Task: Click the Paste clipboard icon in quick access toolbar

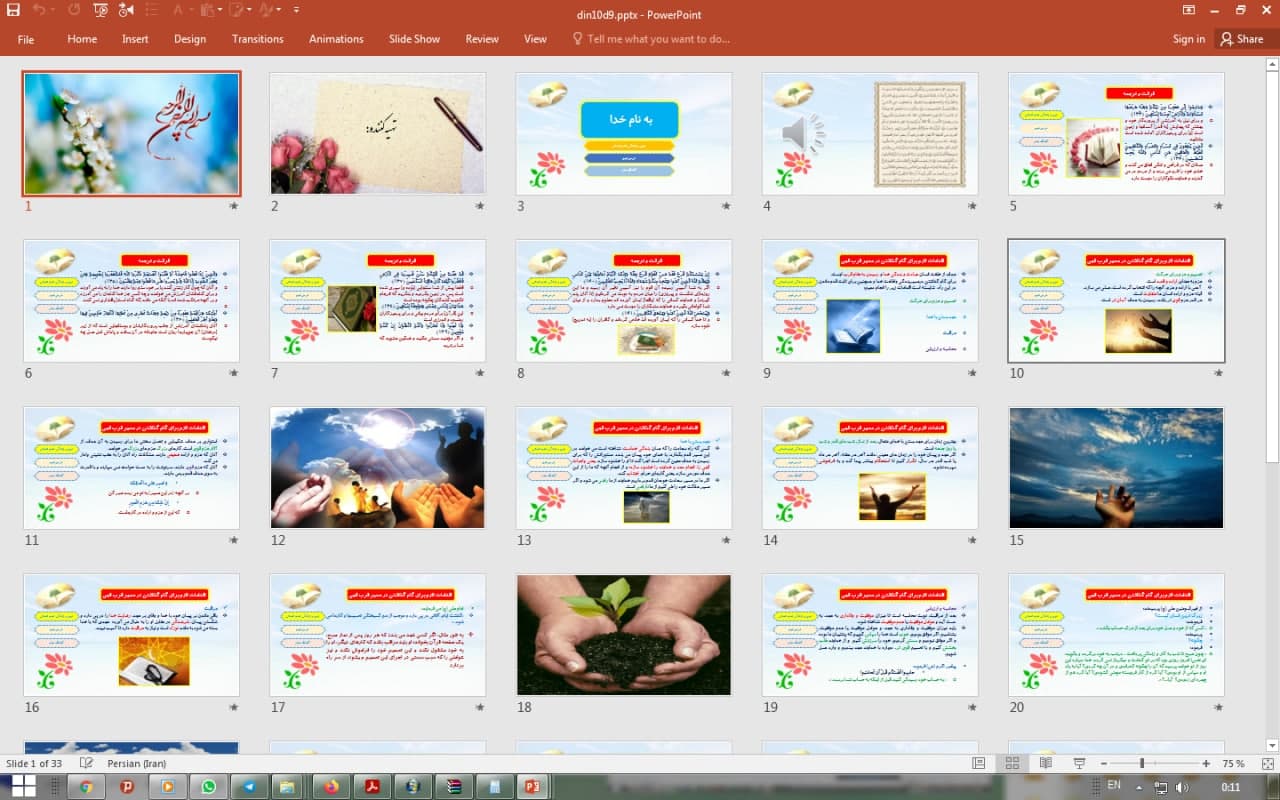Action: coord(207,10)
